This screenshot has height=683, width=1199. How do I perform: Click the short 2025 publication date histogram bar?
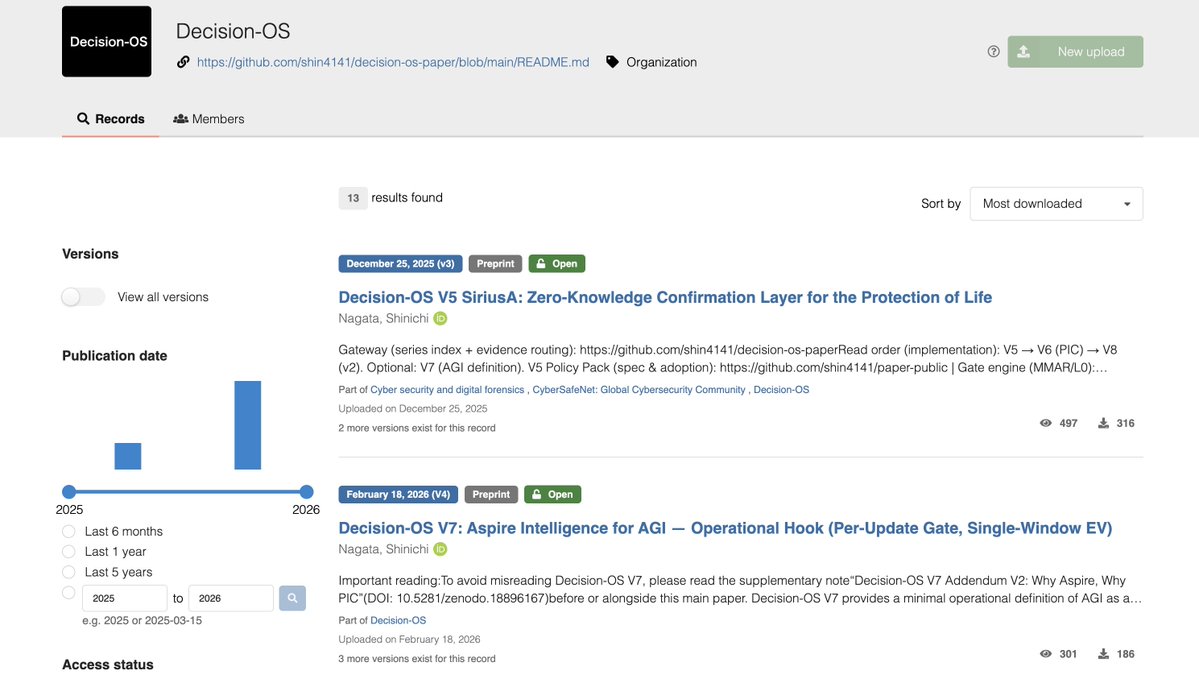[x=128, y=456]
